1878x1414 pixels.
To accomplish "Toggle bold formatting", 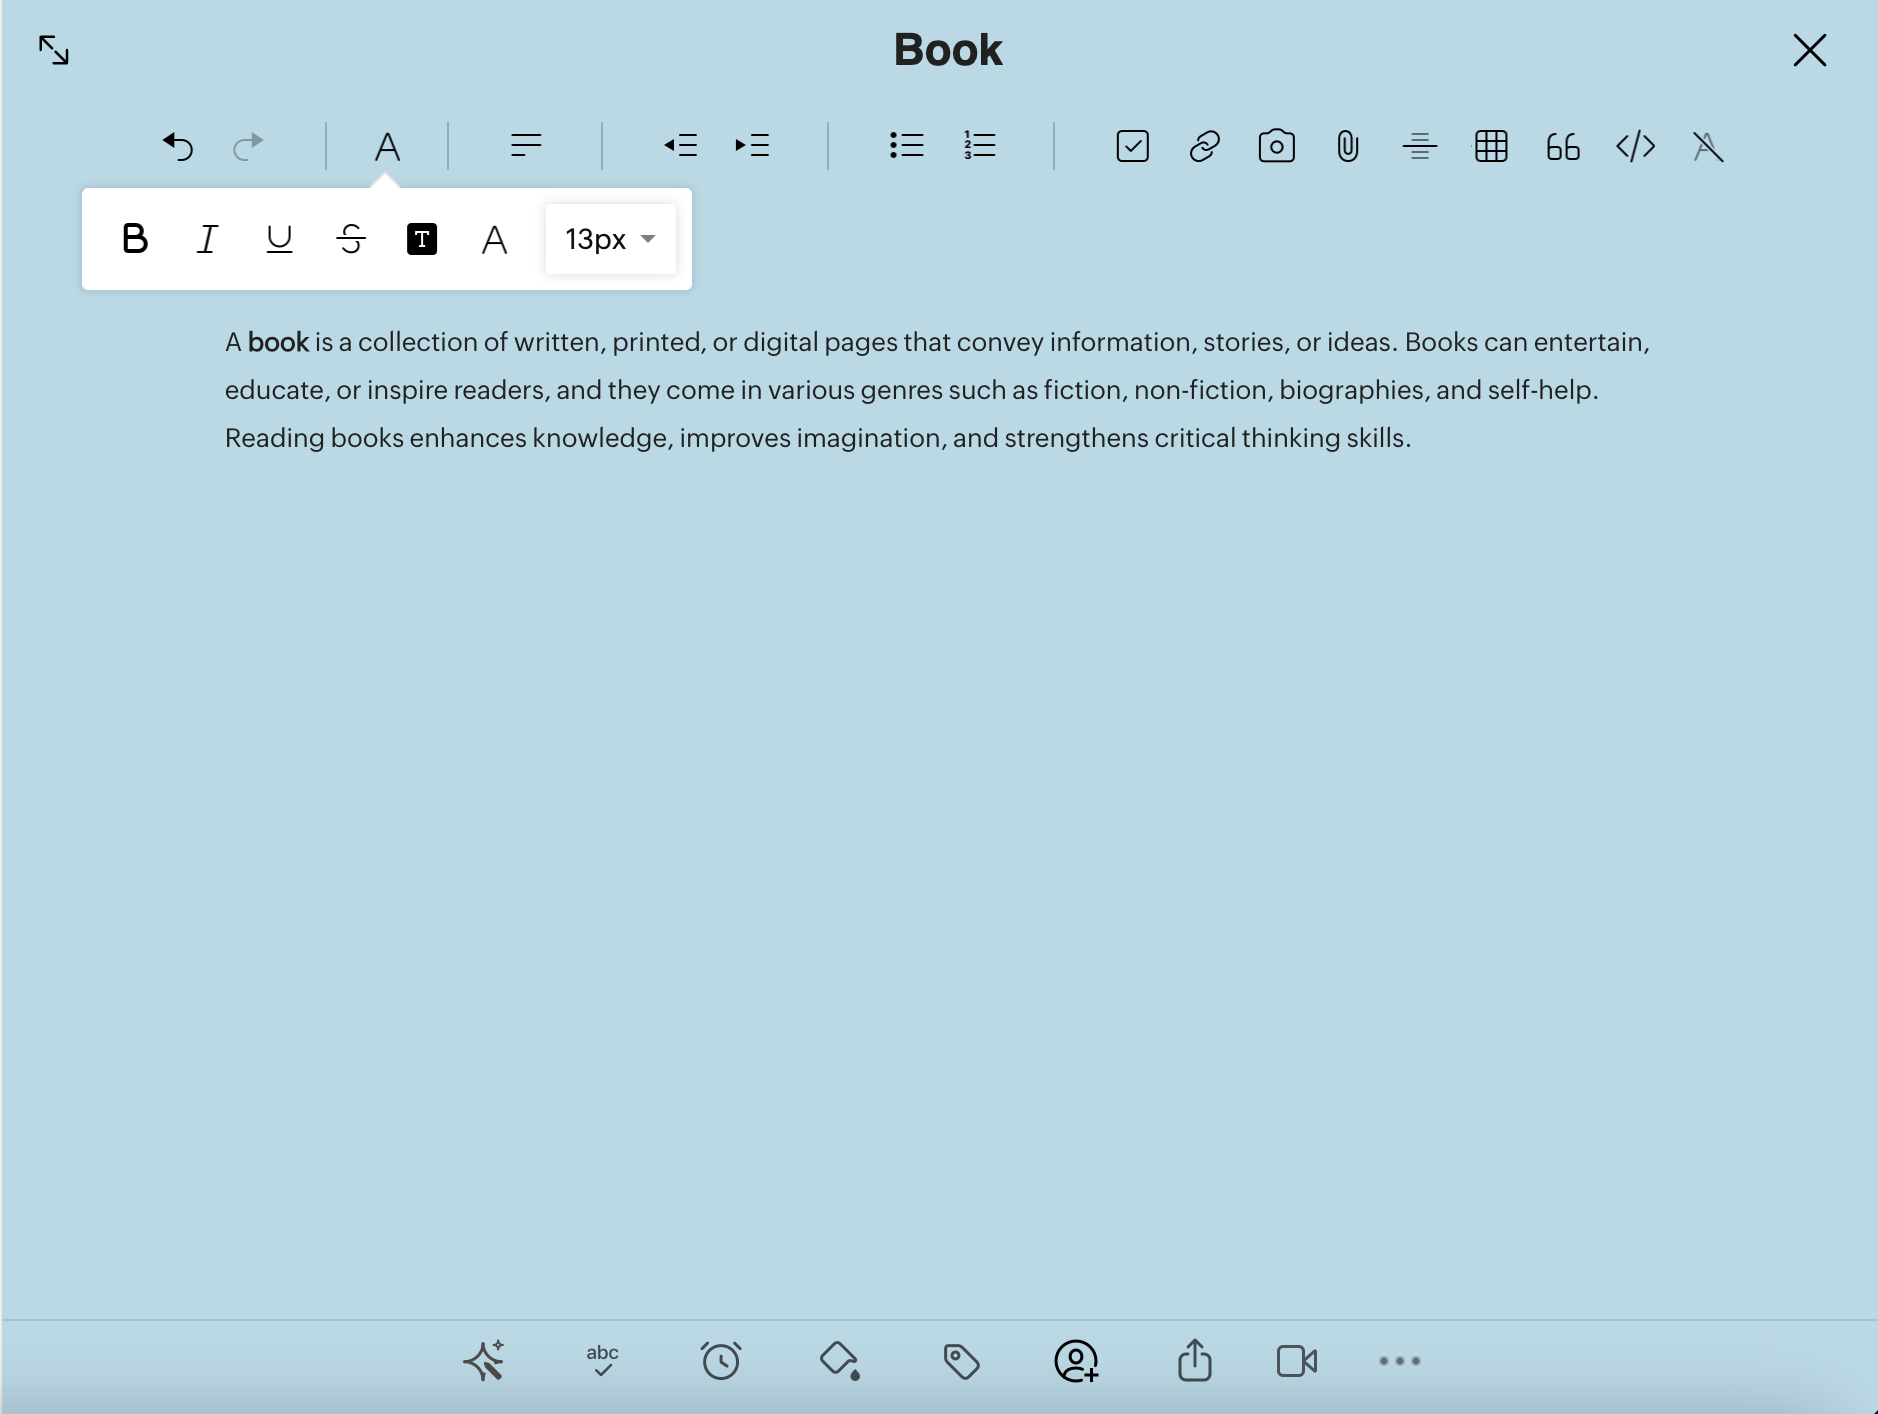I will (x=135, y=239).
